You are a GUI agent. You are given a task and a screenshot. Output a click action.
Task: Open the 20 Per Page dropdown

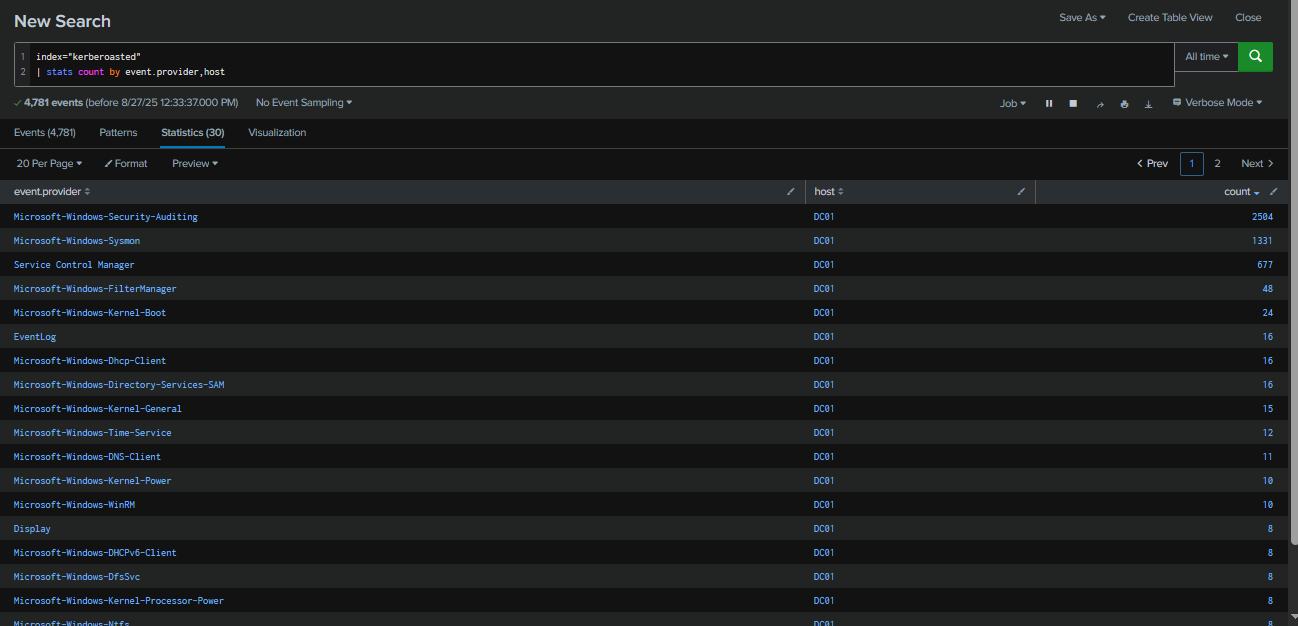[x=50, y=163]
